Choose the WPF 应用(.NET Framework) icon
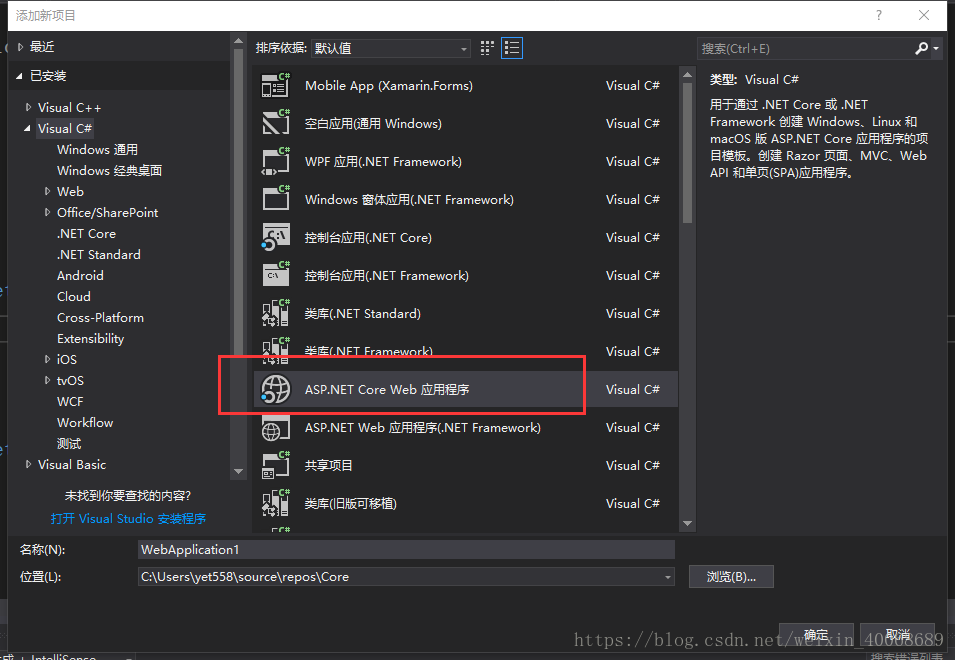 click(x=275, y=161)
